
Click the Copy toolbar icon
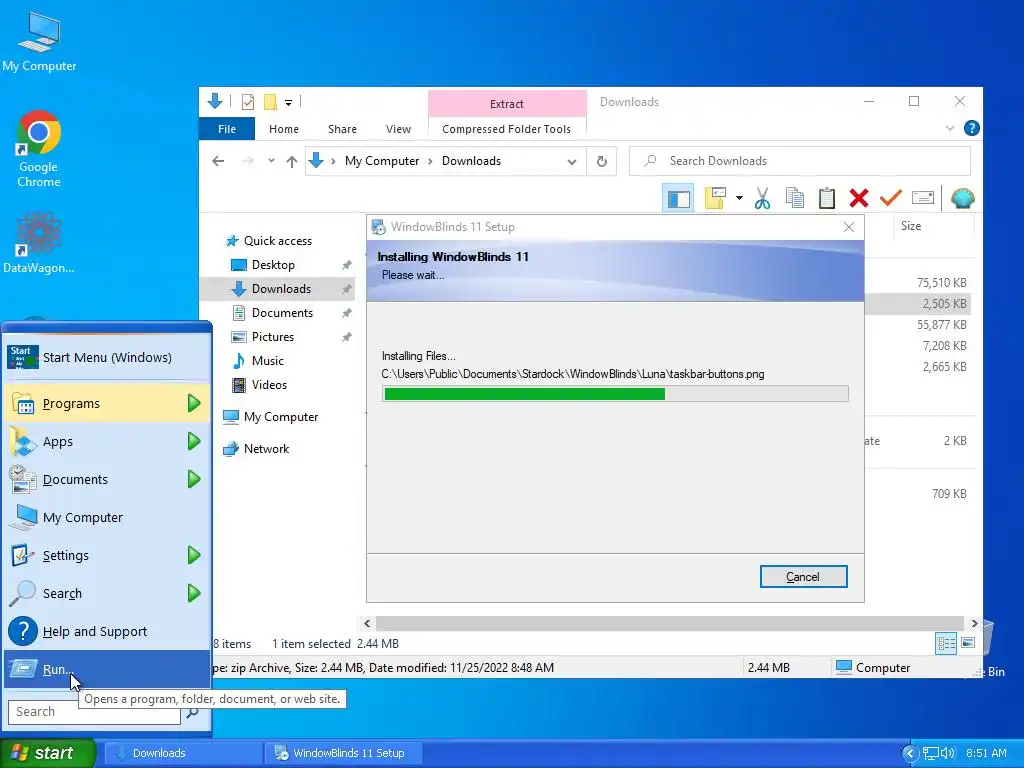coord(795,198)
